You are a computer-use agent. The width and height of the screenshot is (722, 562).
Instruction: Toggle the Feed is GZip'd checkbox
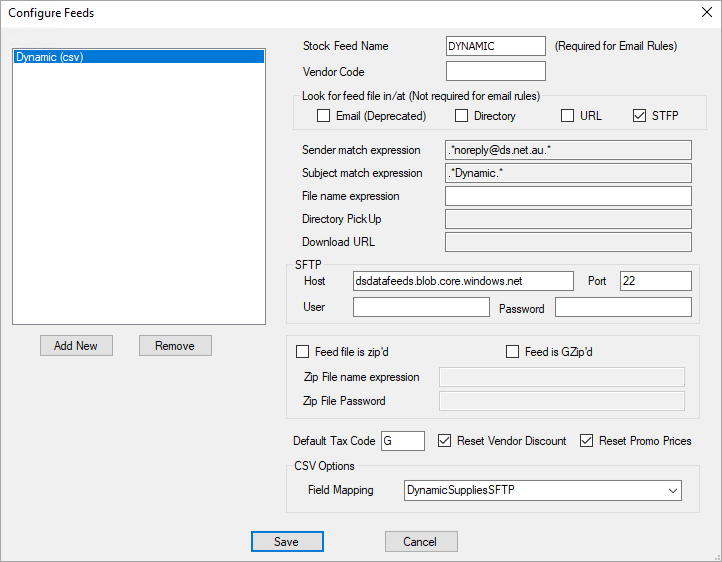513,352
